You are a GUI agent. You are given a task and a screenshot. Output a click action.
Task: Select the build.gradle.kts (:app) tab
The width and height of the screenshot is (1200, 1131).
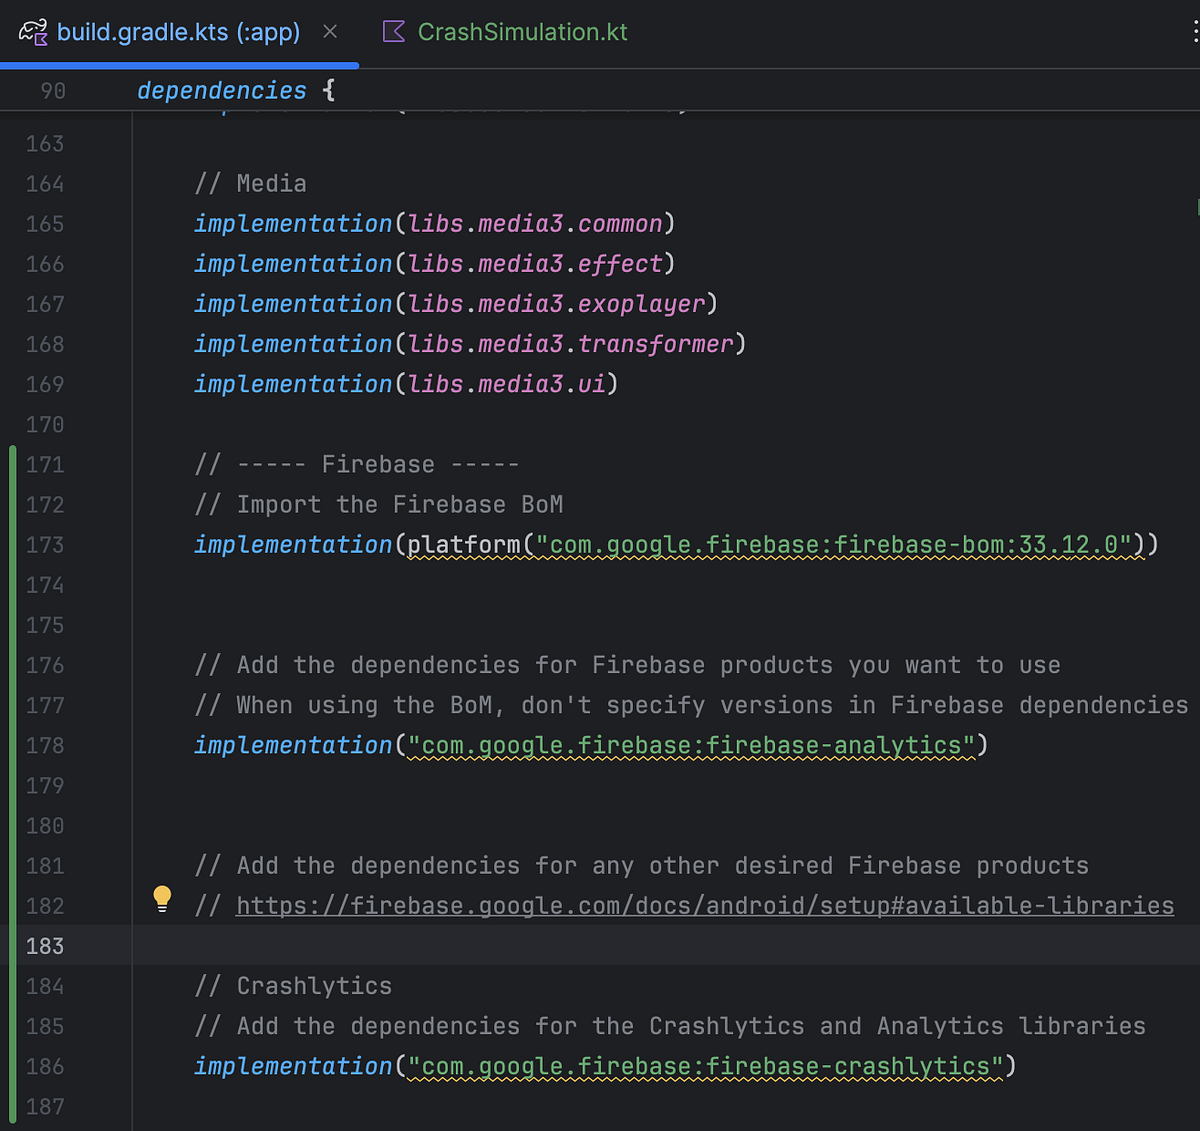pyautogui.click(x=180, y=31)
